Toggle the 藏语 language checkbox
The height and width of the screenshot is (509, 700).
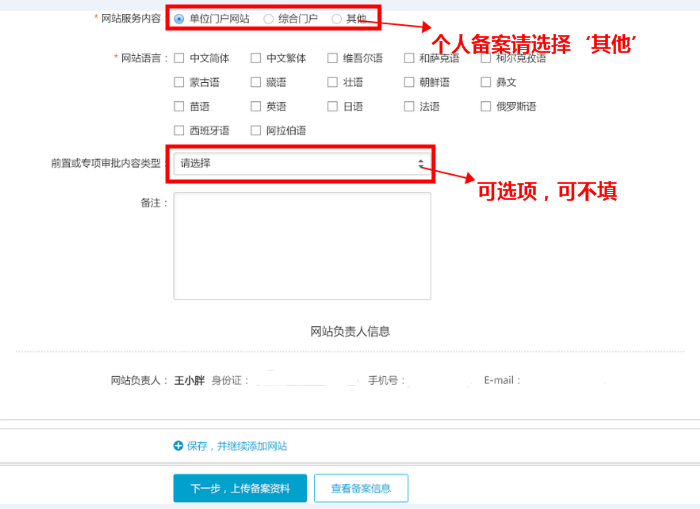[x=256, y=82]
